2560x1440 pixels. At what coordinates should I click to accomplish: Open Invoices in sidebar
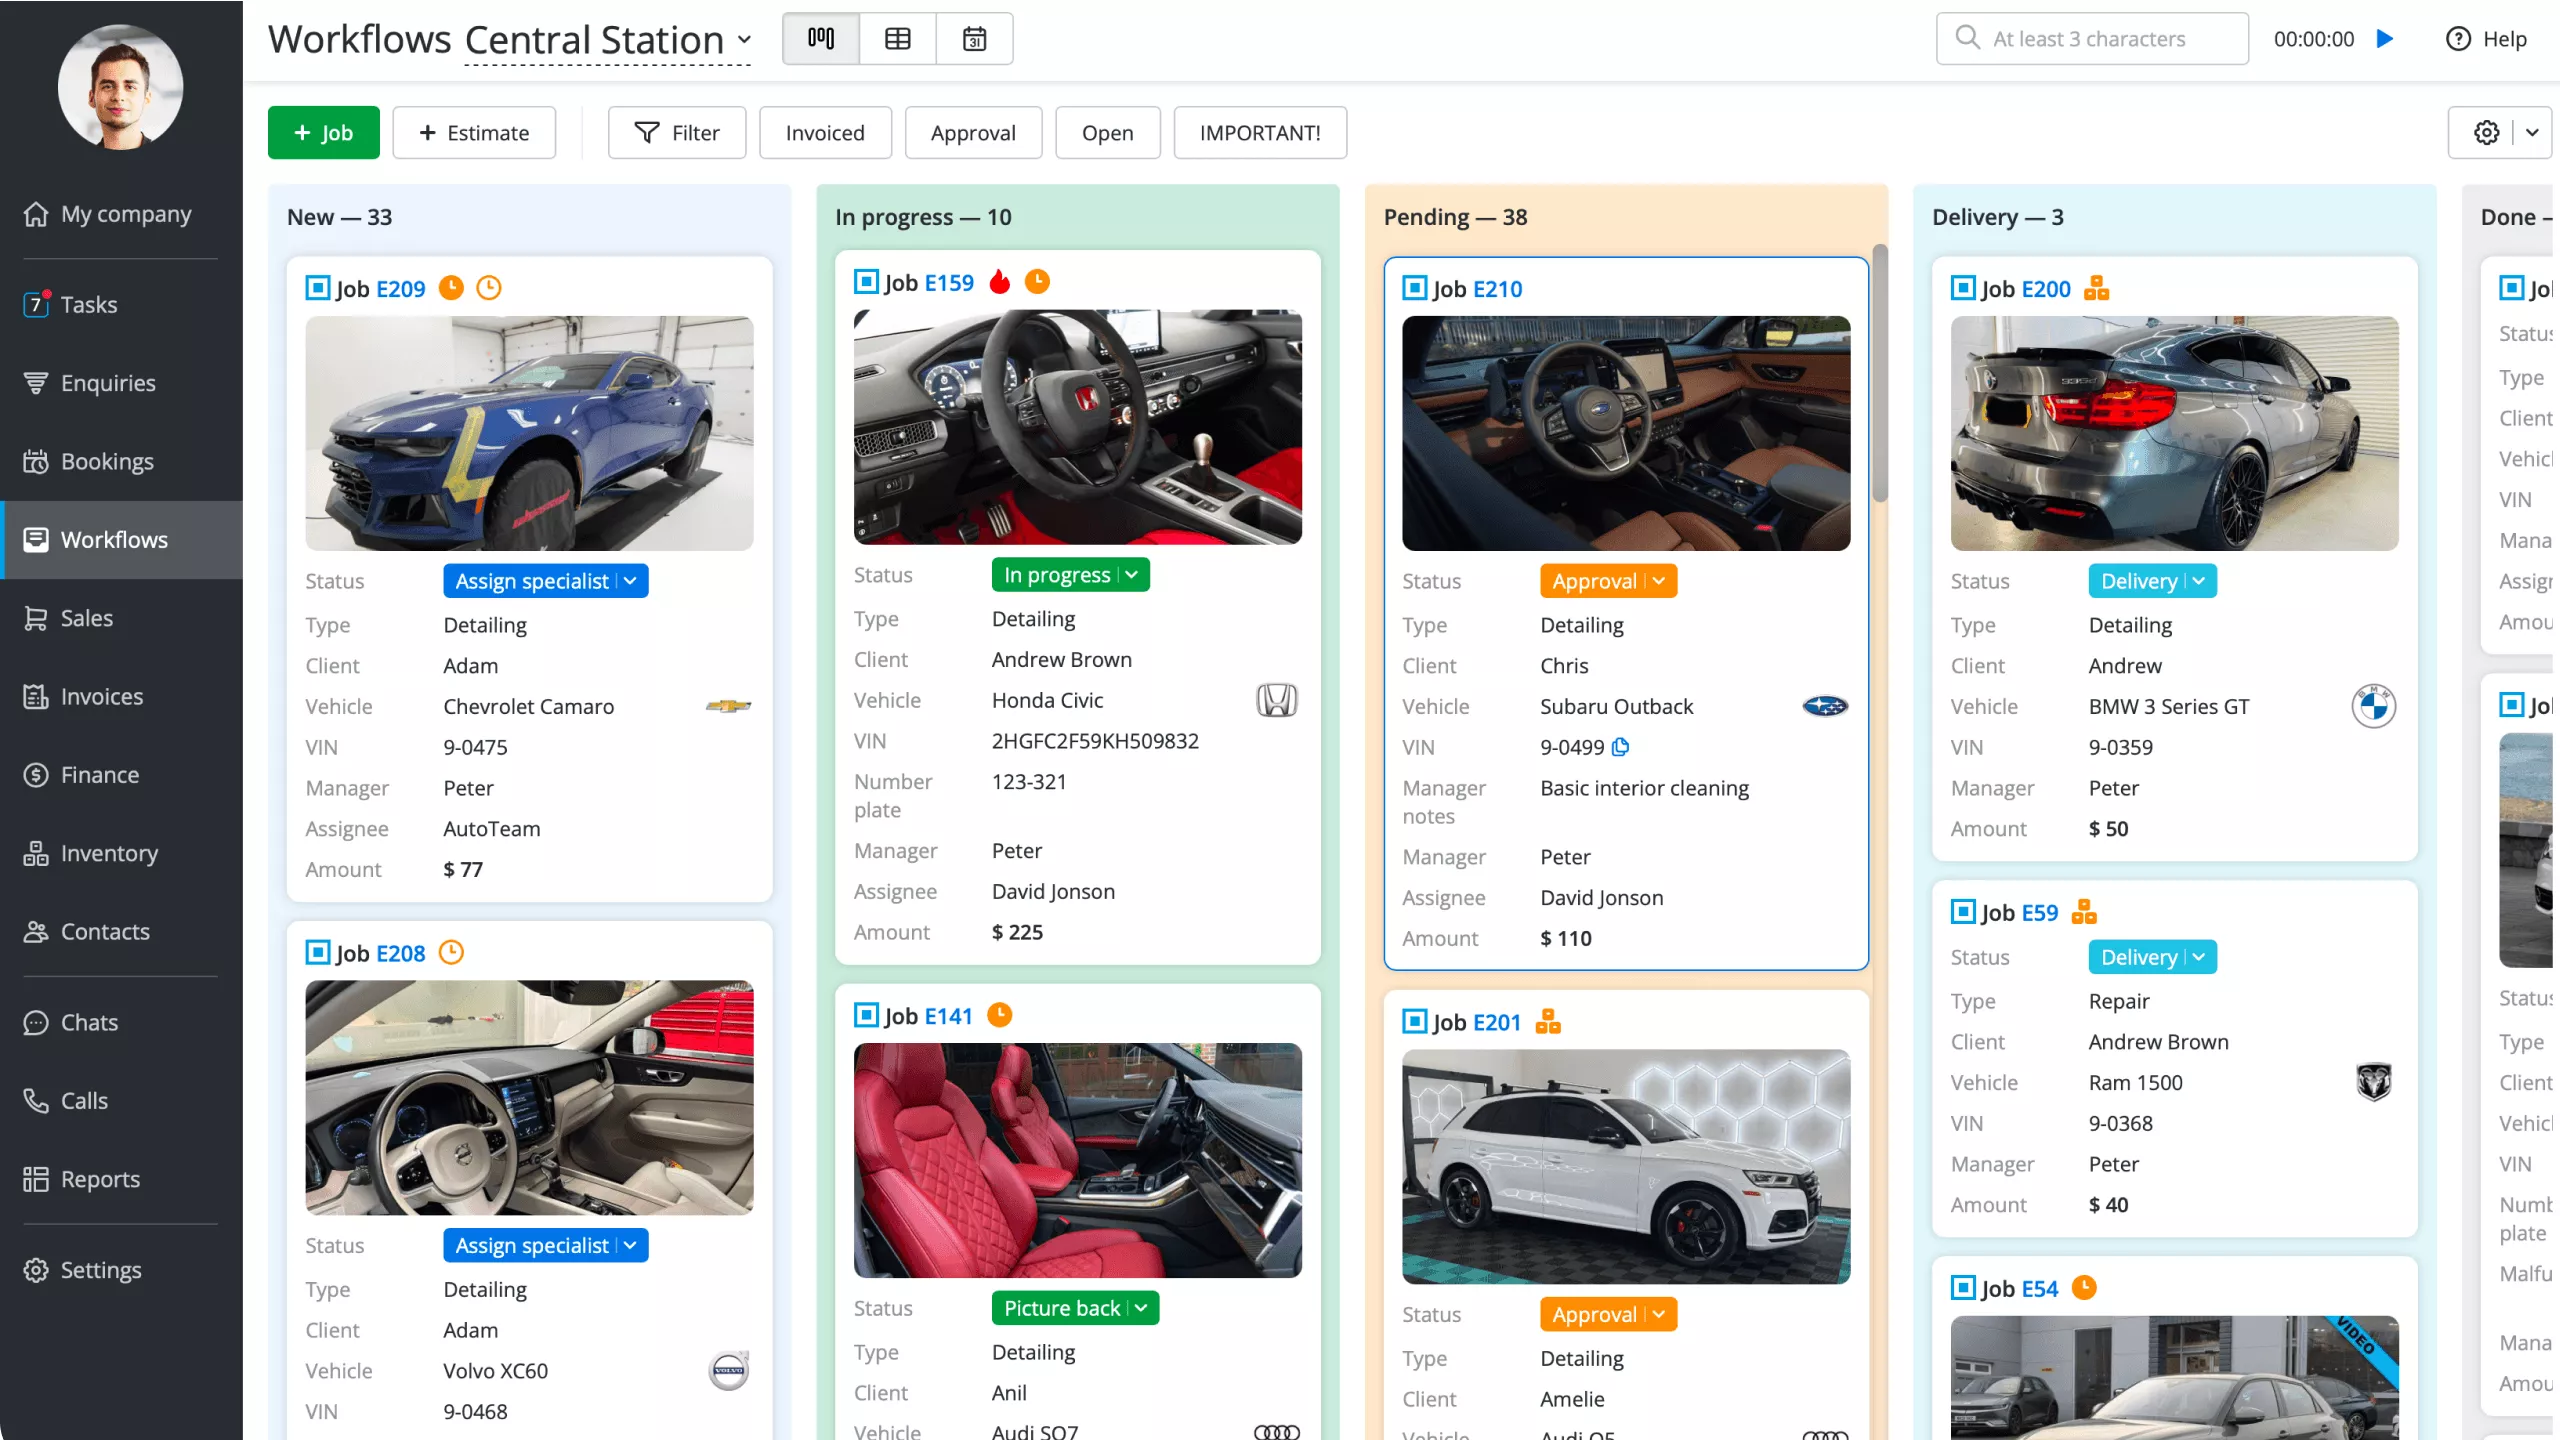tap(121, 696)
